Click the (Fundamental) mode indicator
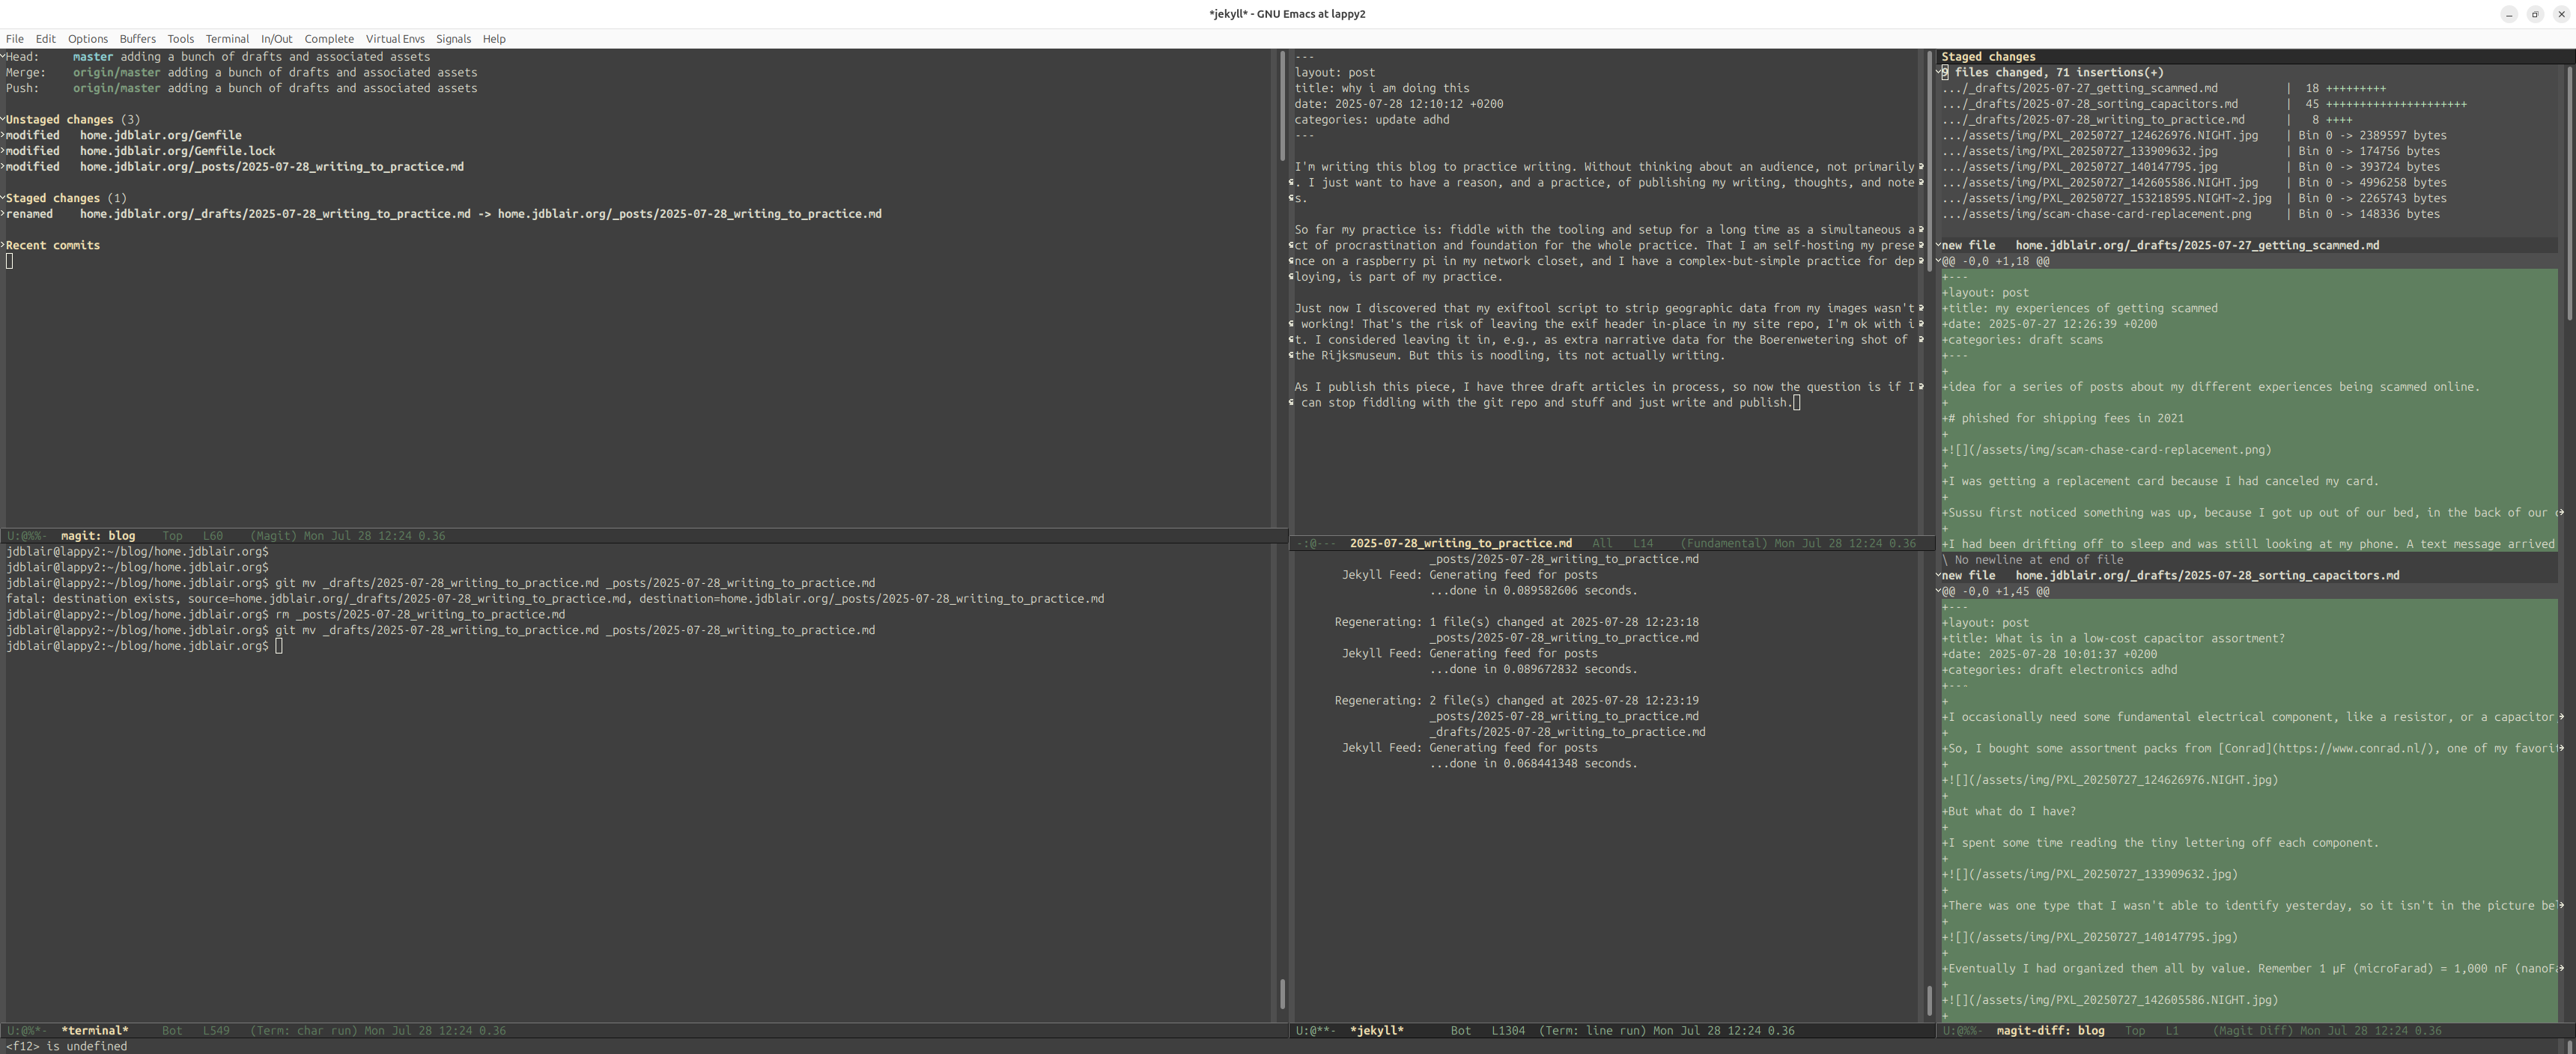This screenshot has width=2576, height=1054. (1724, 543)
